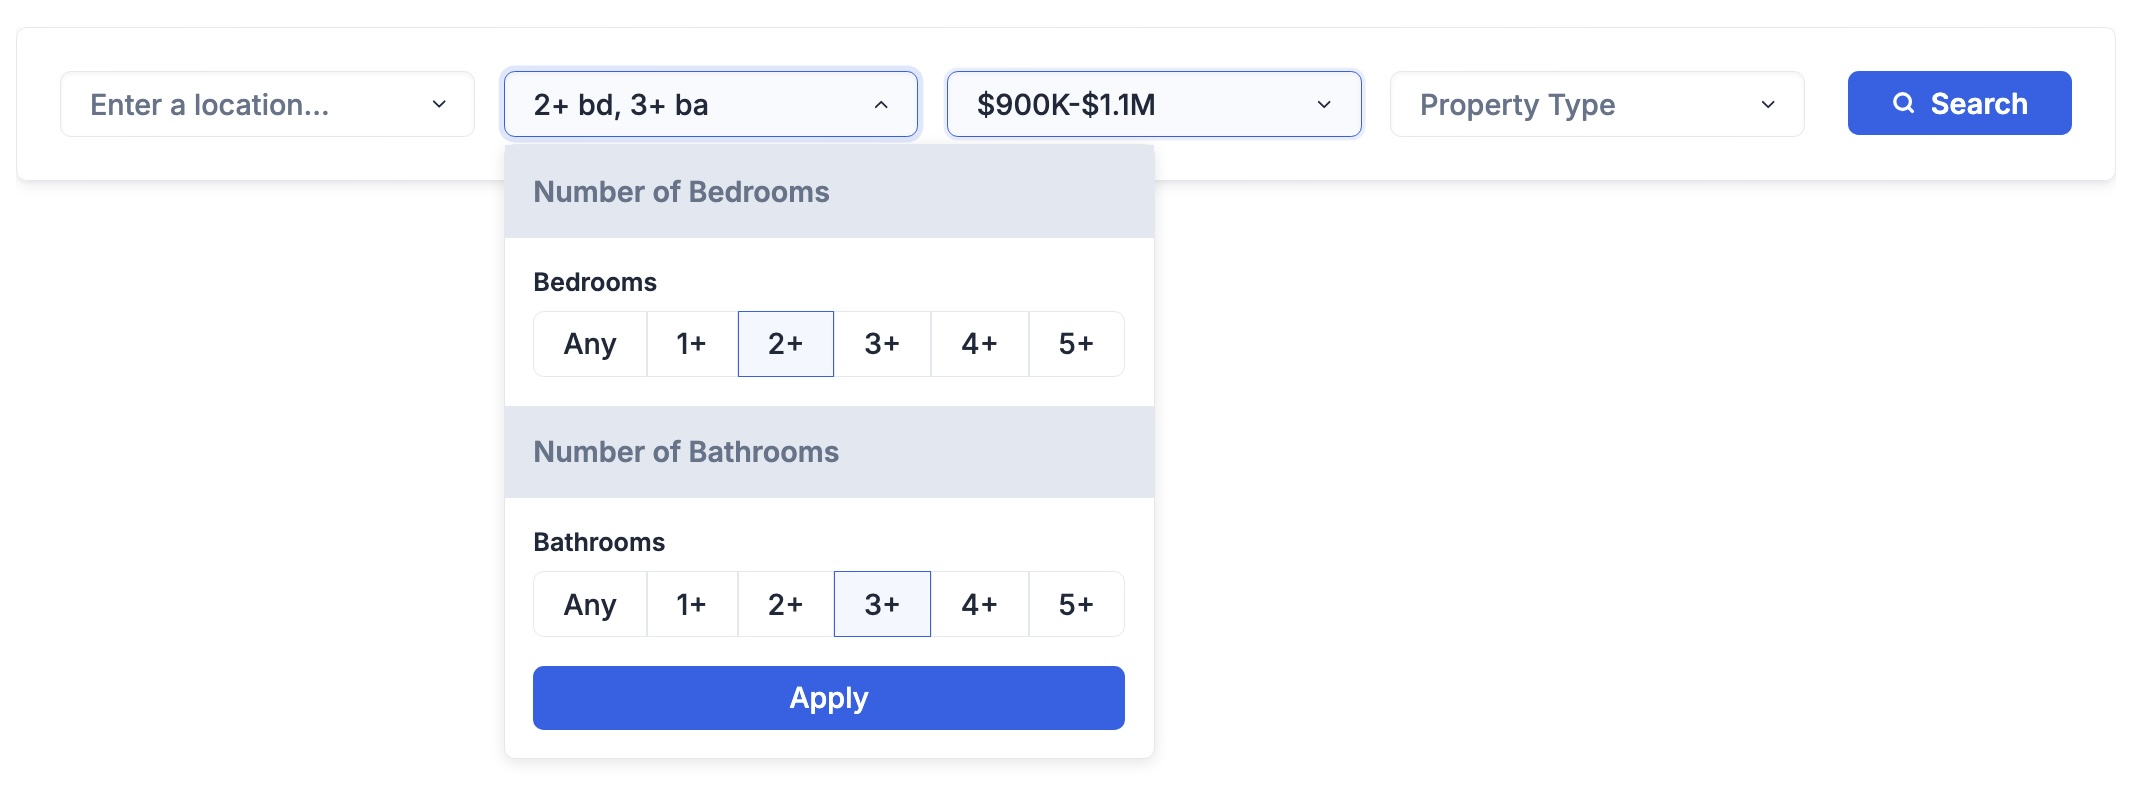Choose 1+ bathrooms option
This screenshot has width=2130, height=800.
pyautogui.click(x=692, y=604)
